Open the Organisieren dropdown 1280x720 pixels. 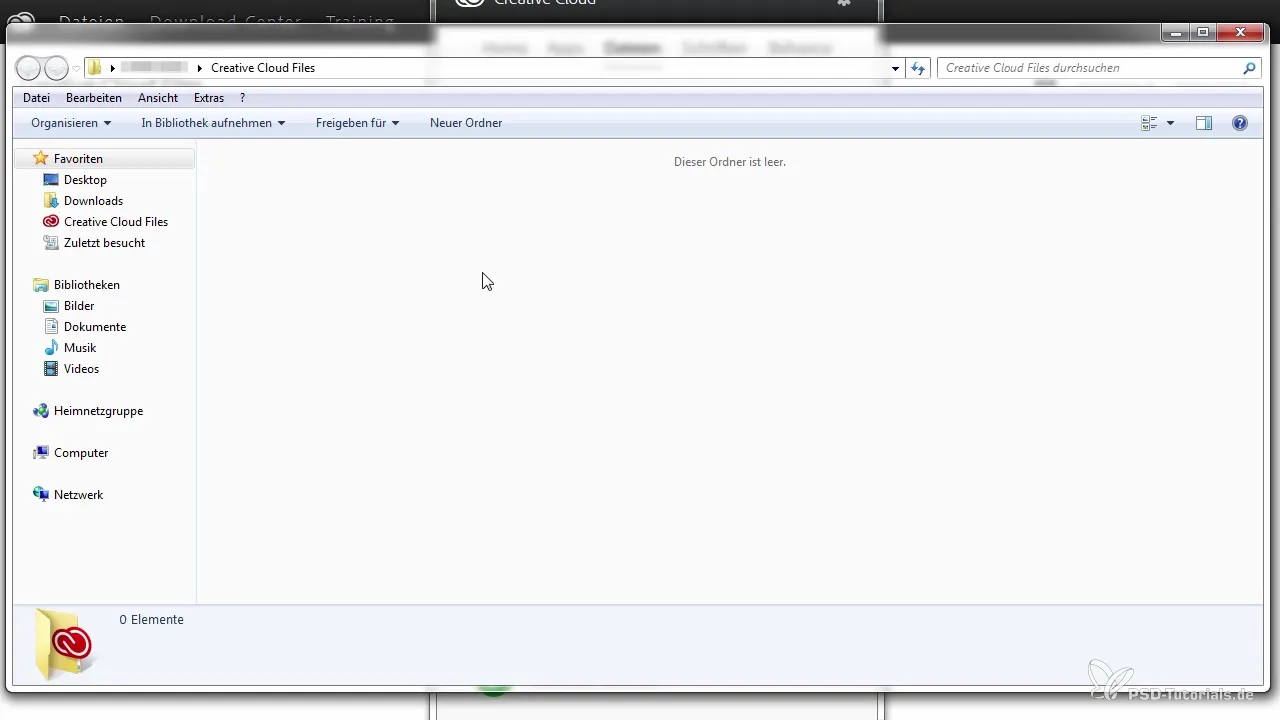pyautogui.click(x=71, y=123)
